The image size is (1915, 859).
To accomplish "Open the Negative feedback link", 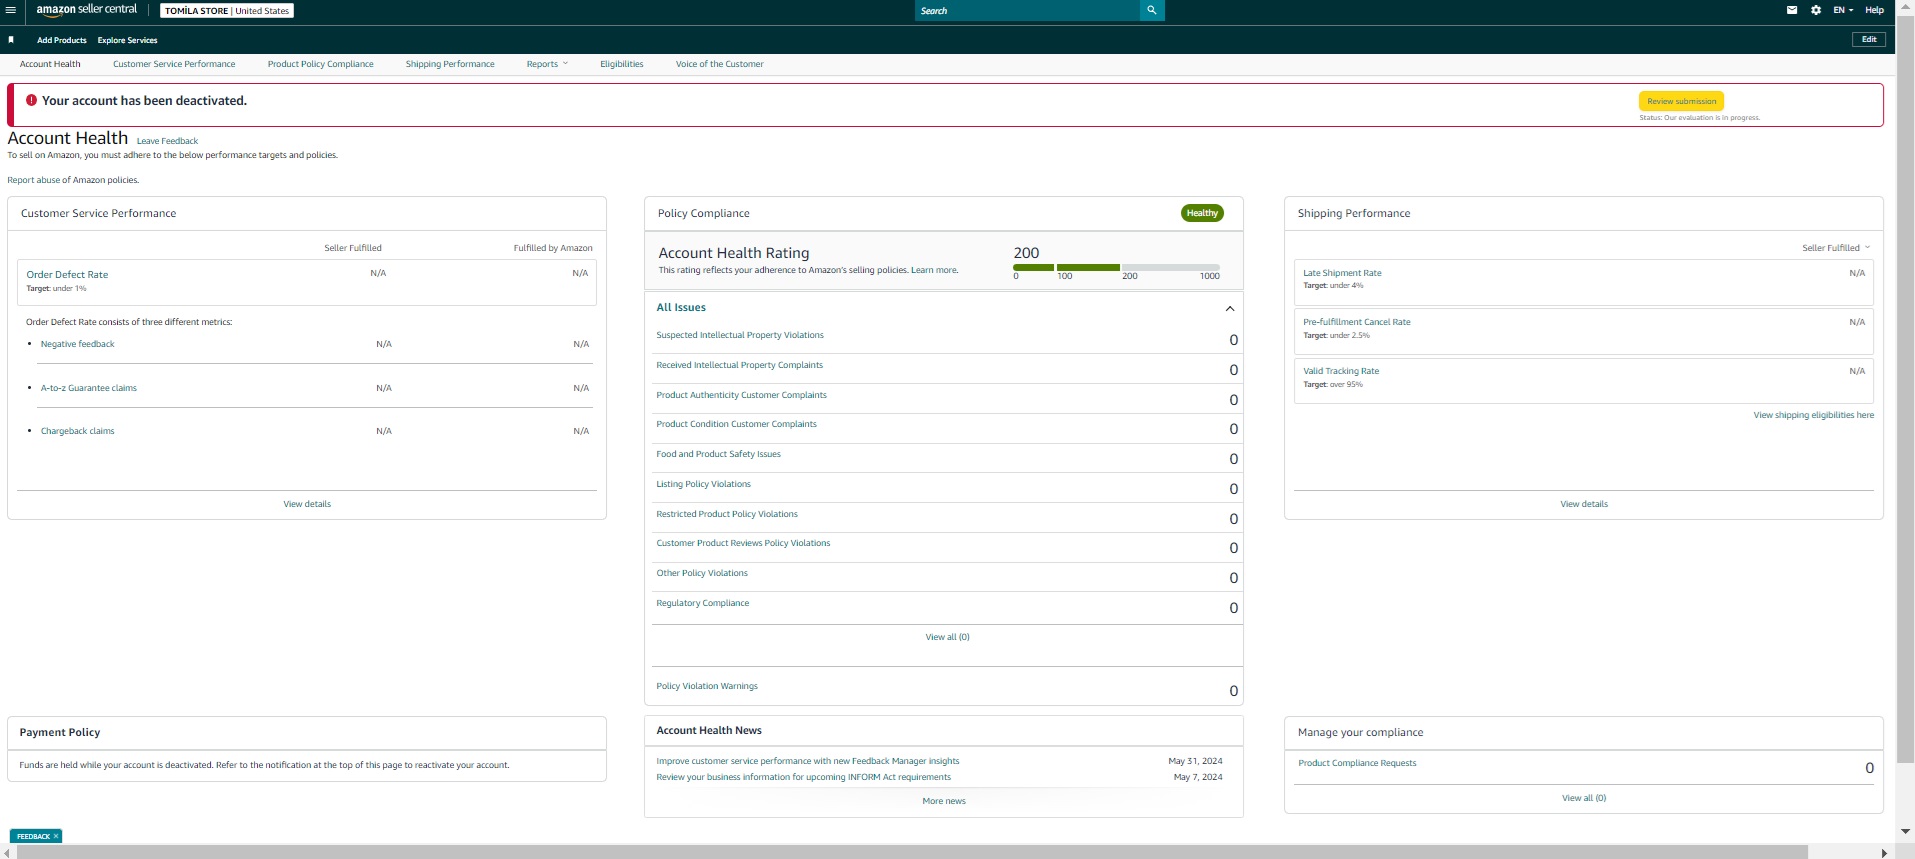I will 77,344.
